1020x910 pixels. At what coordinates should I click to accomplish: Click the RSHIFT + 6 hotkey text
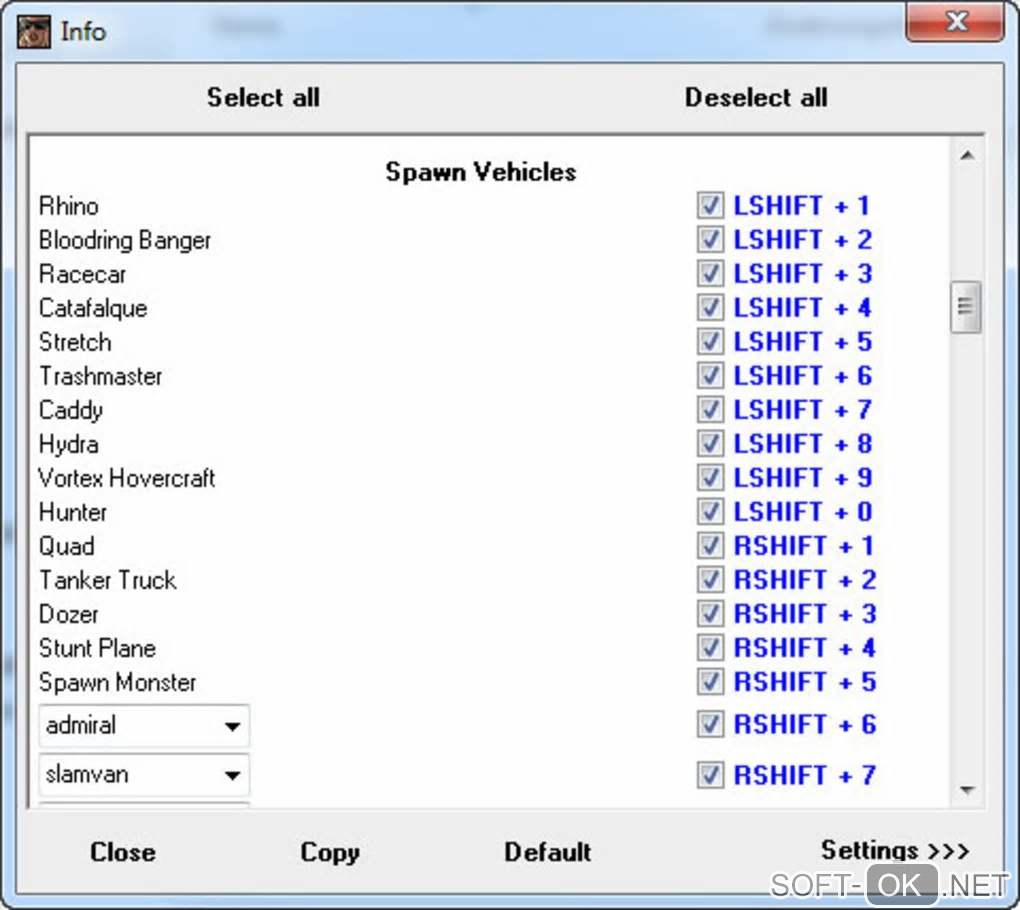click(x=805, y=724)
